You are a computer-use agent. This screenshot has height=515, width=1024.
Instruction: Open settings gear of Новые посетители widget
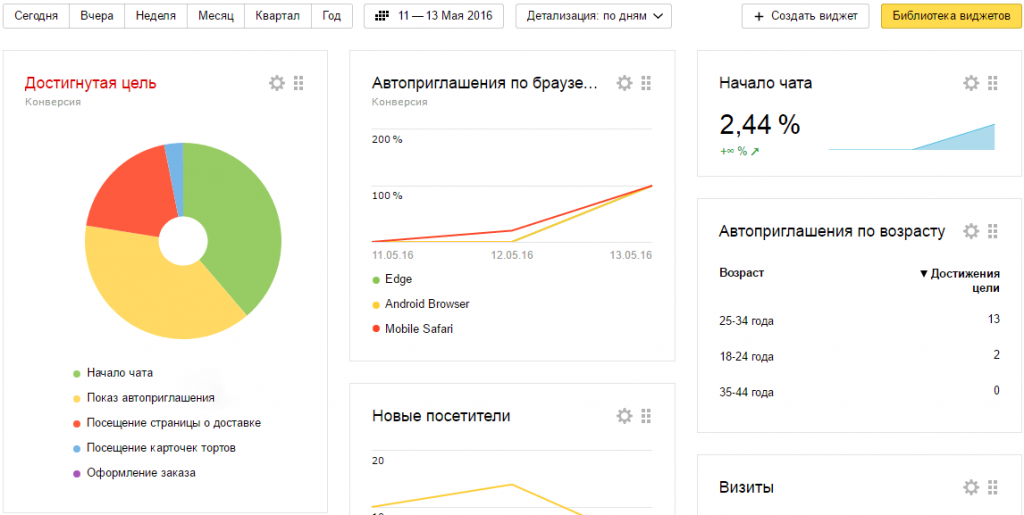coord(624,415)
